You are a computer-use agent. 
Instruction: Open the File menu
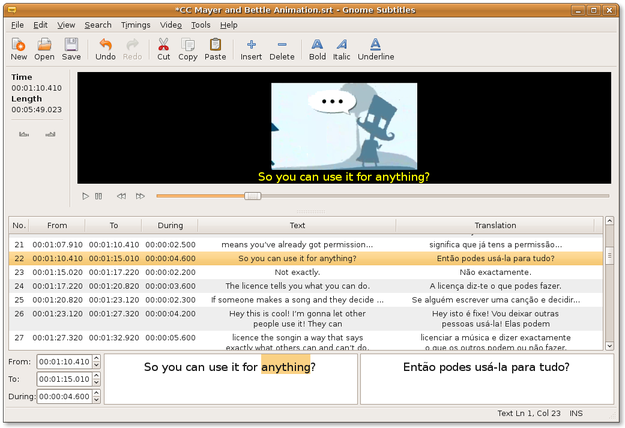point(17,25)
